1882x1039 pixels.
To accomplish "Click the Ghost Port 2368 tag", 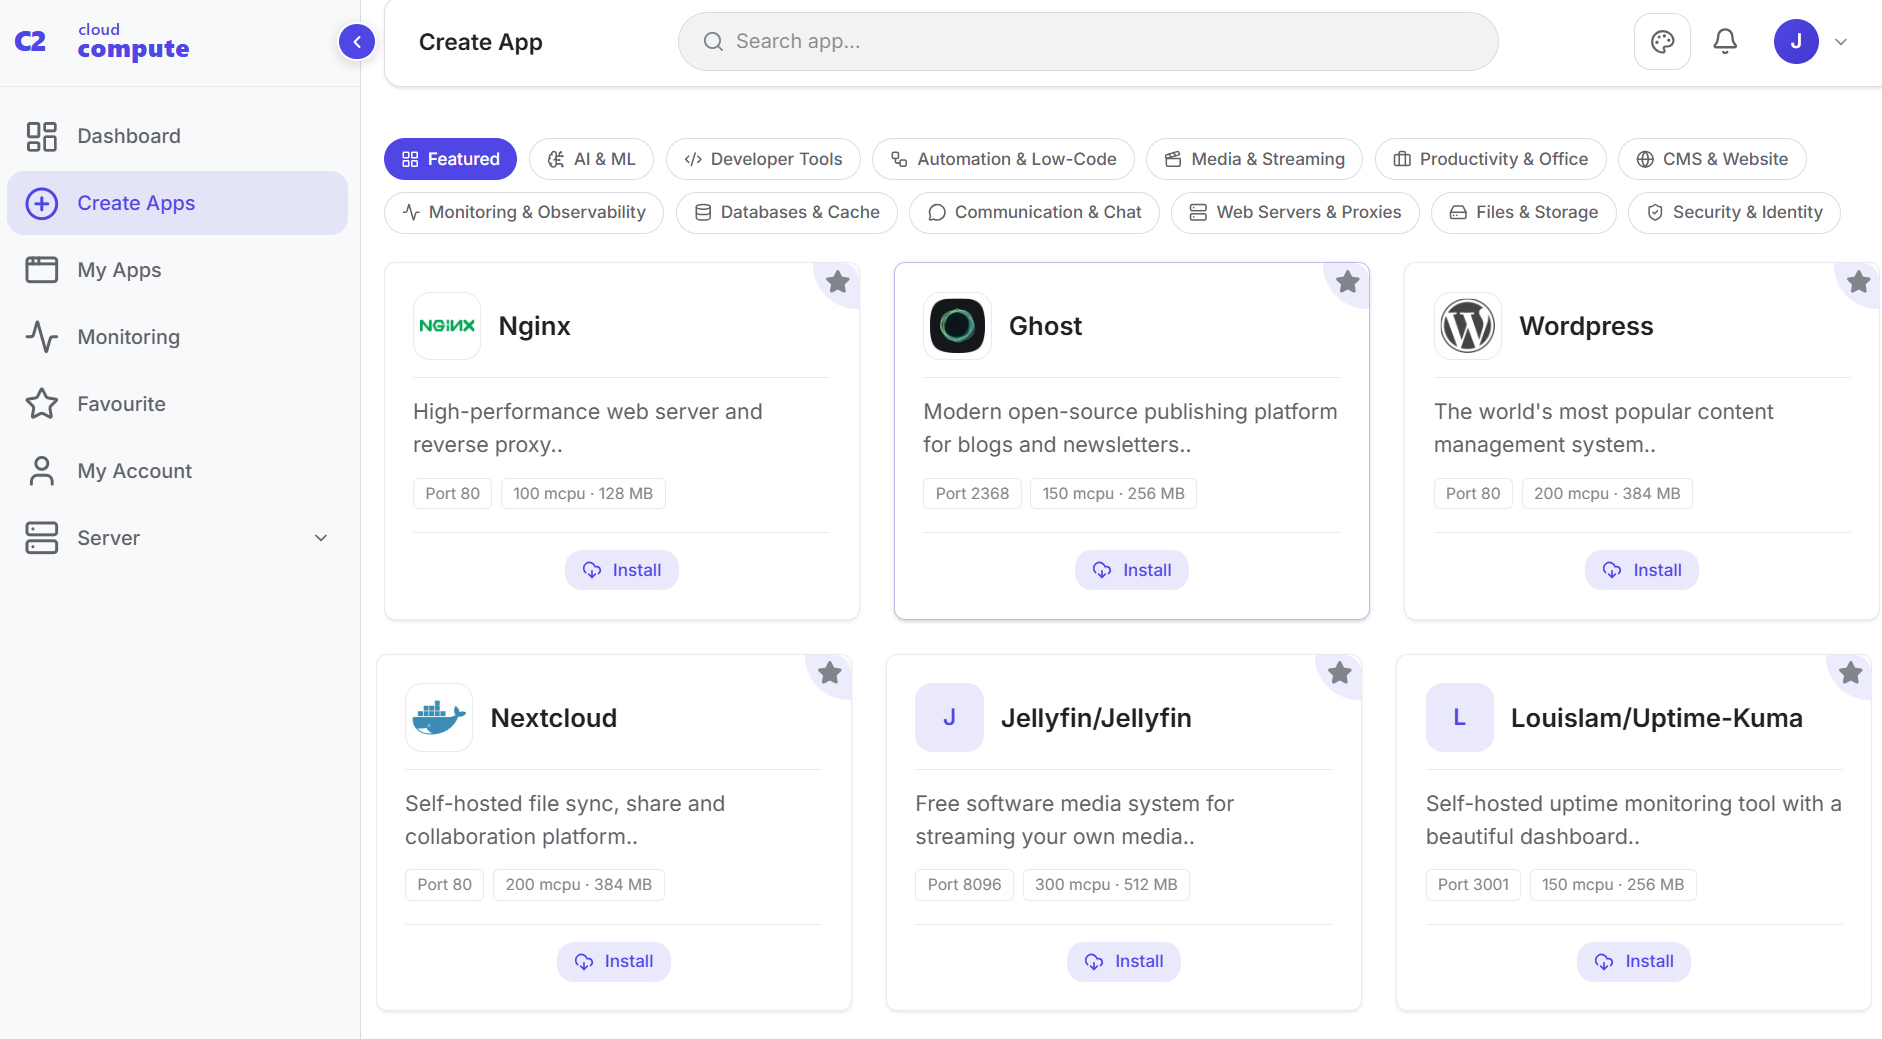I will 972,493.
